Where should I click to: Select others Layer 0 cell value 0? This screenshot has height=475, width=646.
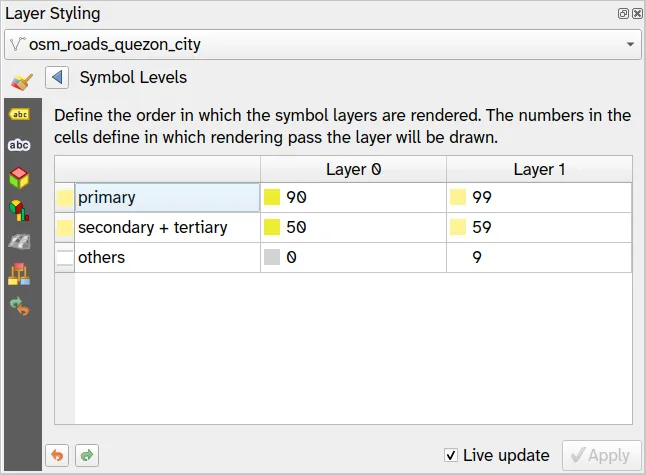pyautogui.click(x=353, y=257)
